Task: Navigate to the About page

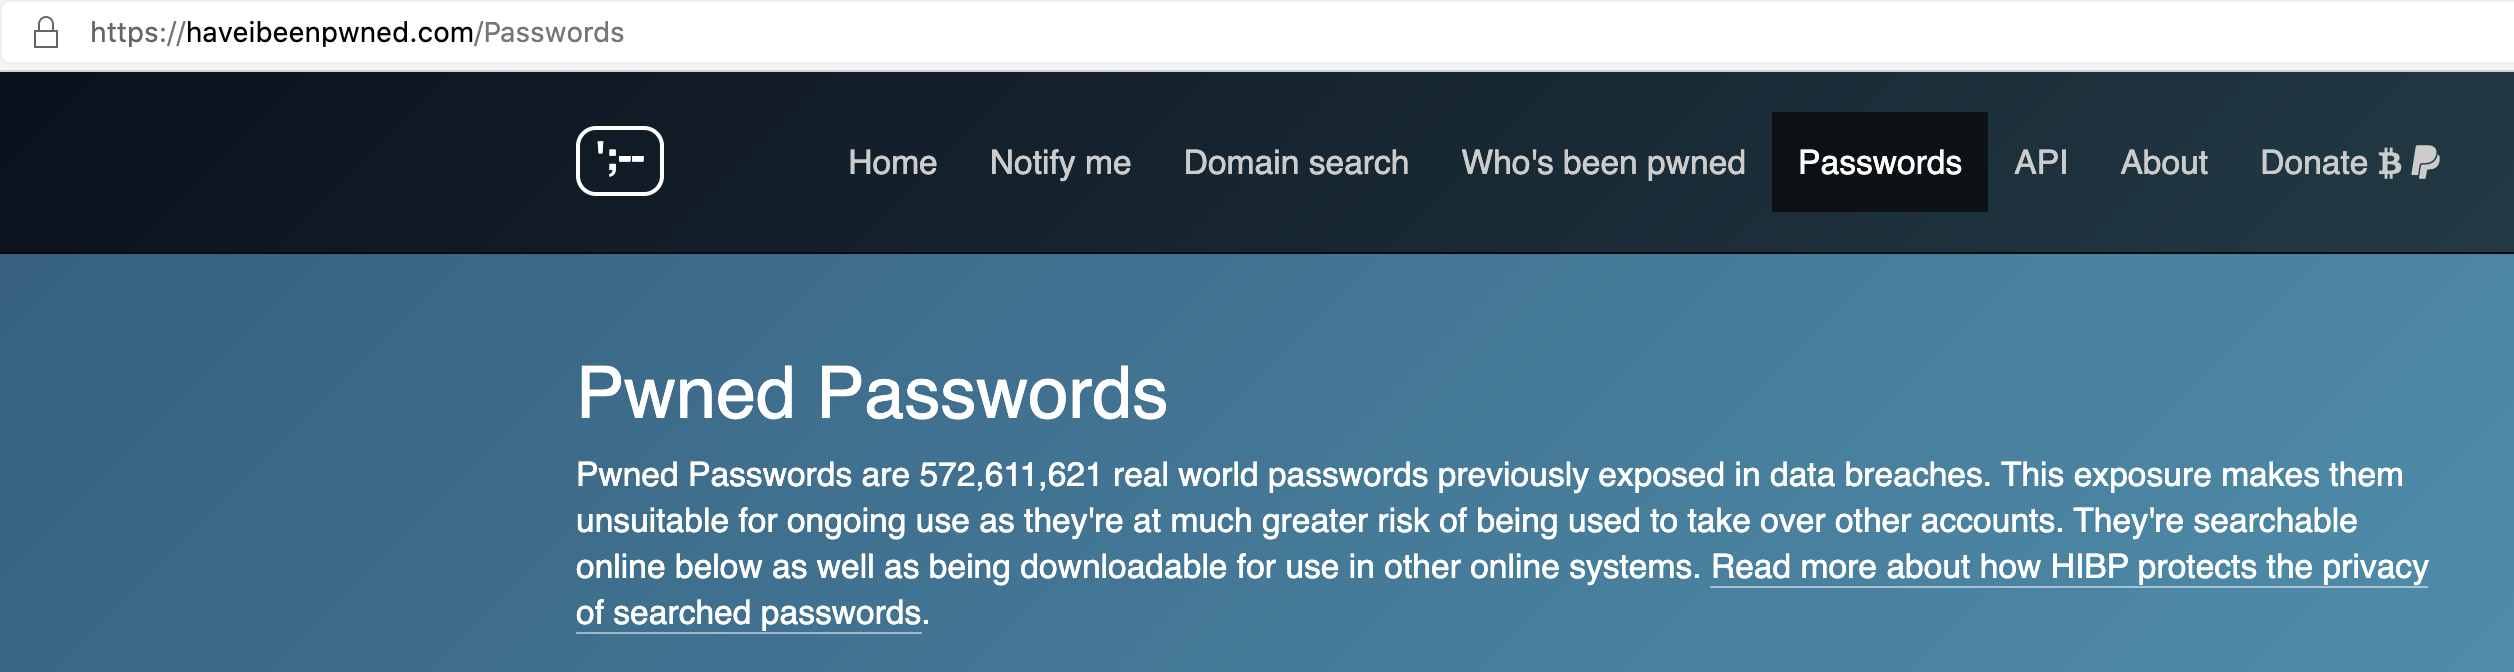Action: coord(2164,163)
